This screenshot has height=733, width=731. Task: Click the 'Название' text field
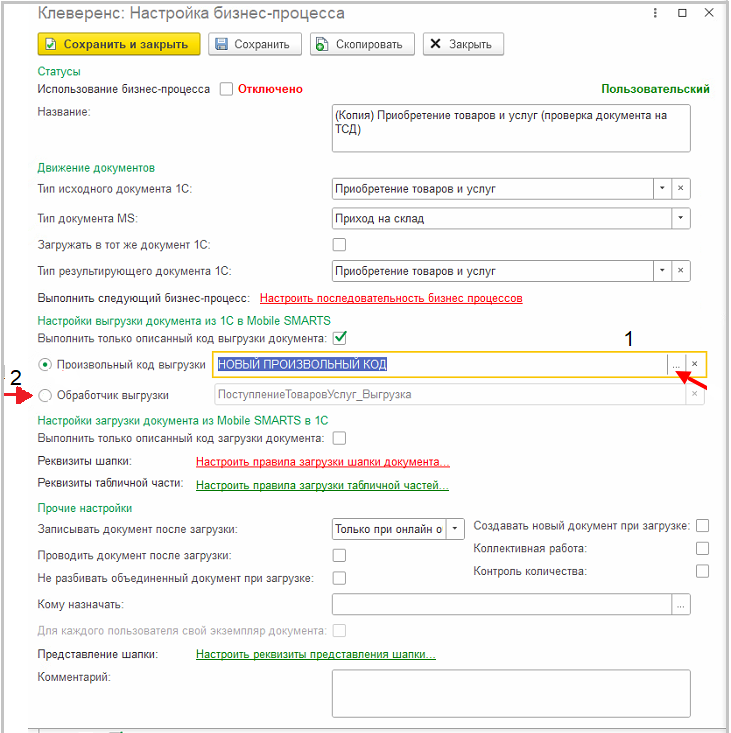pyautogui.click(x=511, y=128)
